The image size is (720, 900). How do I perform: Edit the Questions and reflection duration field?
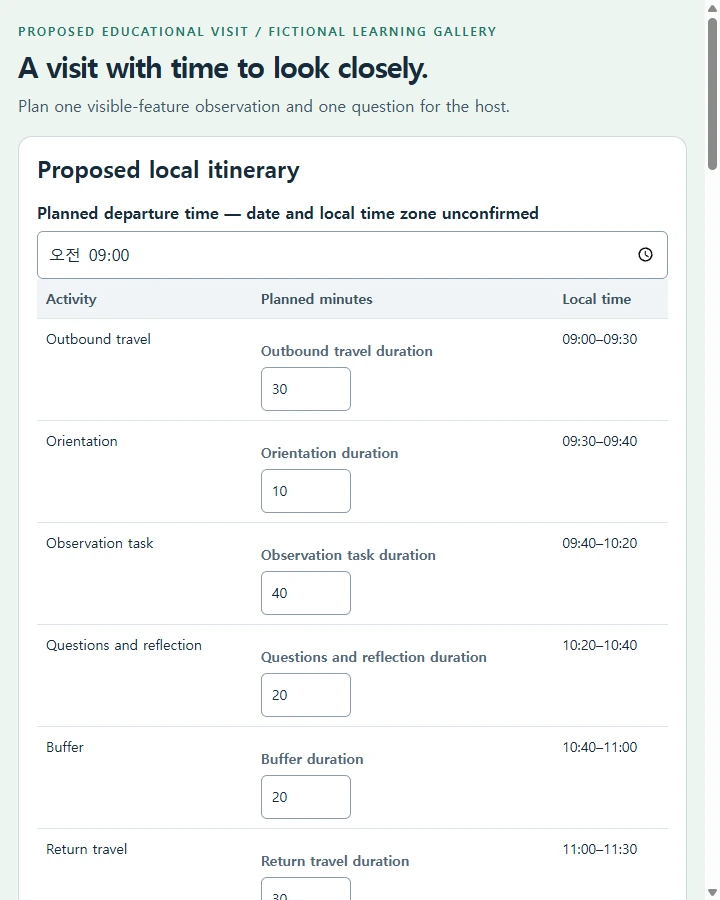point(305,695)
